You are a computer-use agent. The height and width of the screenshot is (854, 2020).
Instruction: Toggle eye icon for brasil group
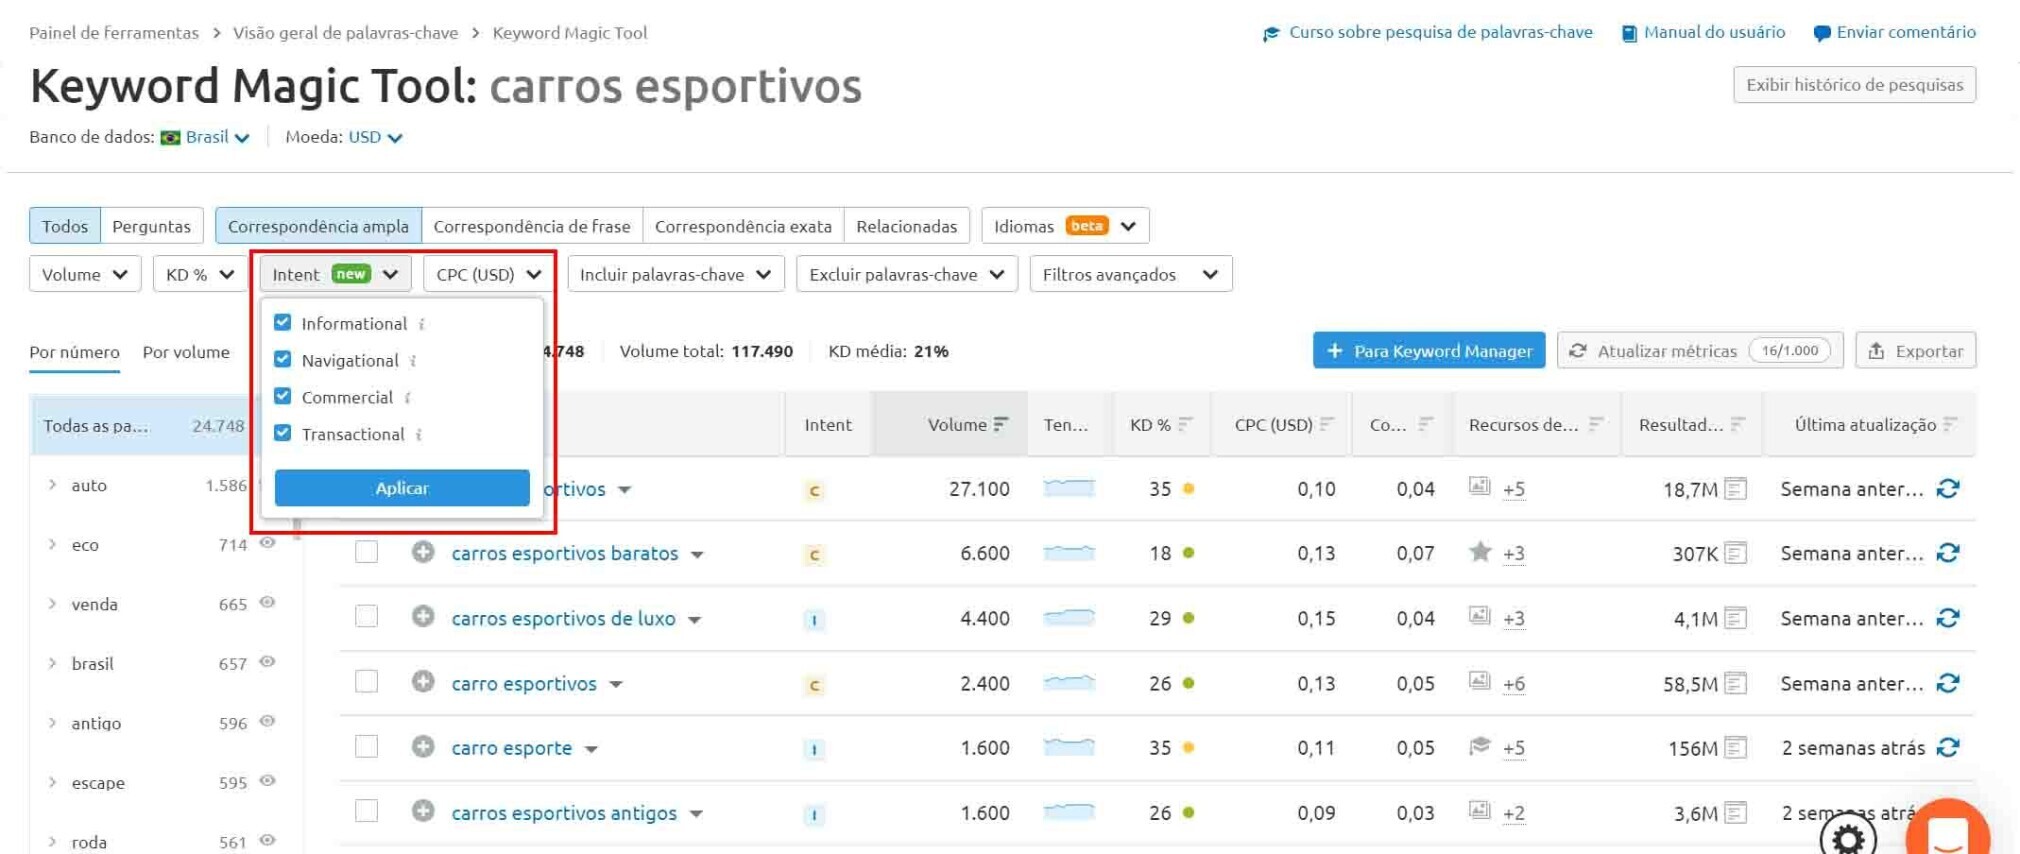(267, 662)
